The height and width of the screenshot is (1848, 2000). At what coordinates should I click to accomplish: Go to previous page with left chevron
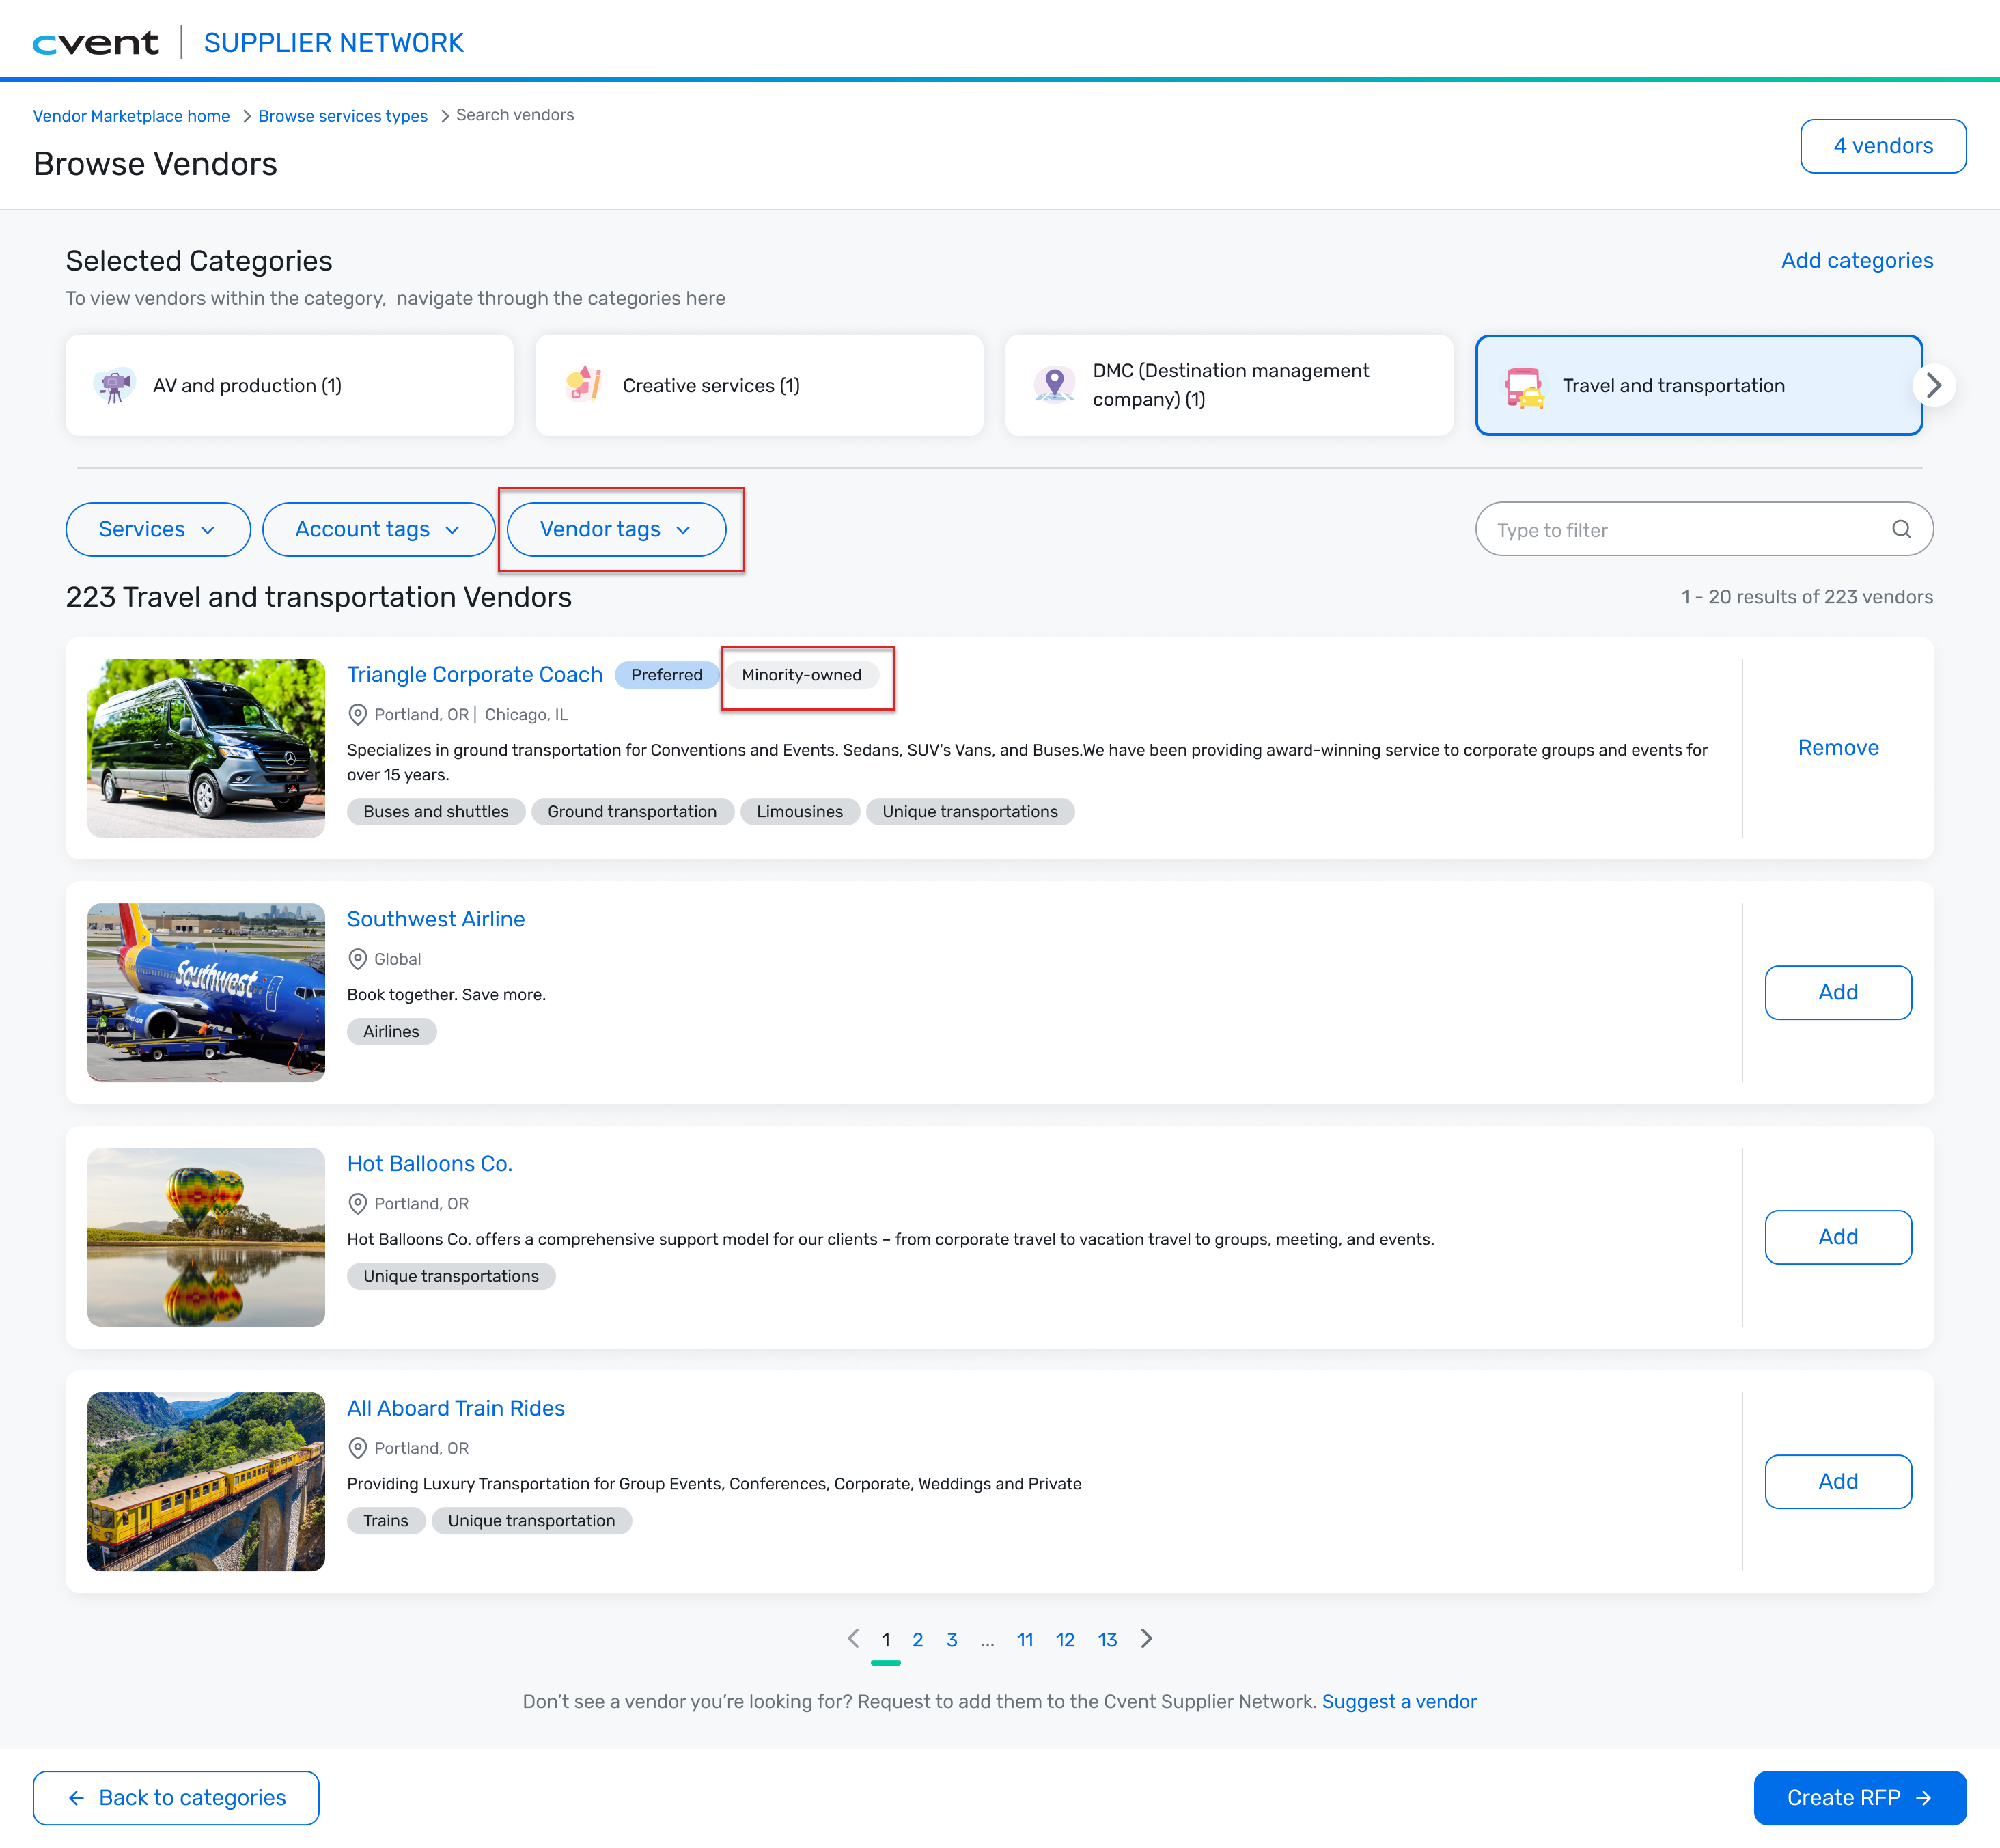coord(853,1639)
